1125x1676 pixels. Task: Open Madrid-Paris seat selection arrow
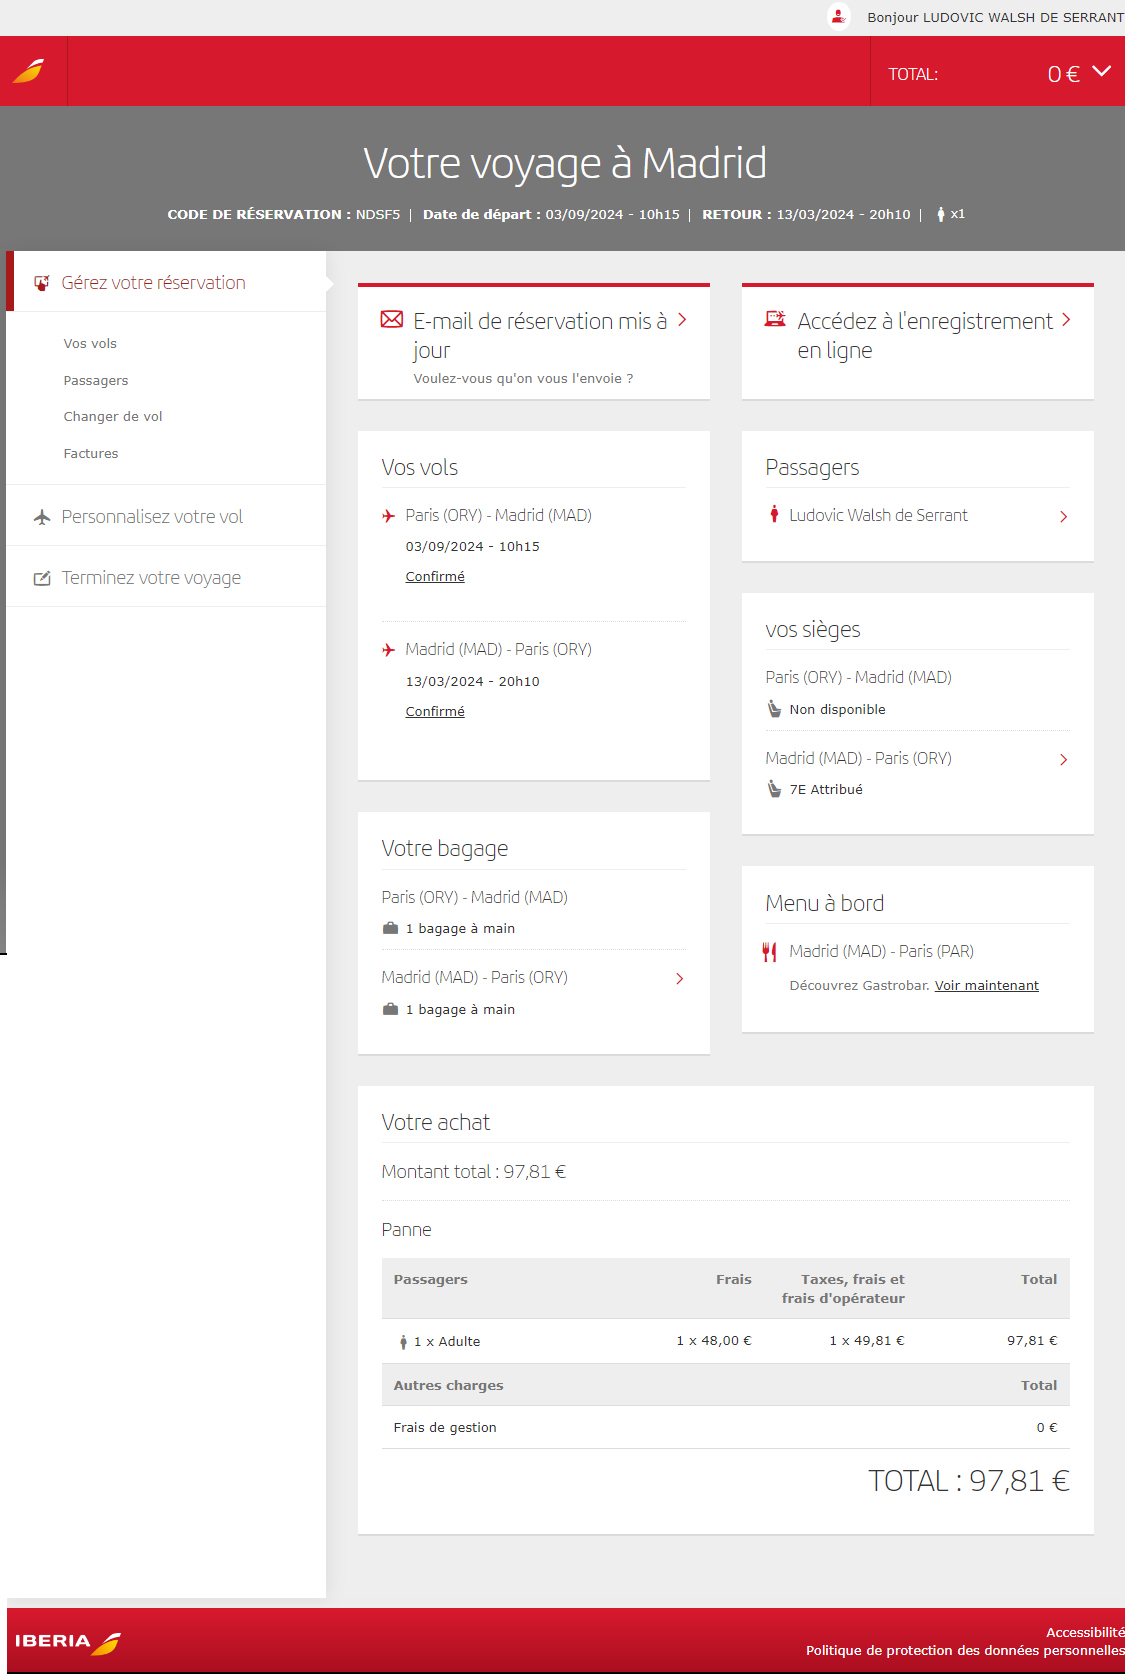pos(1063,760)
